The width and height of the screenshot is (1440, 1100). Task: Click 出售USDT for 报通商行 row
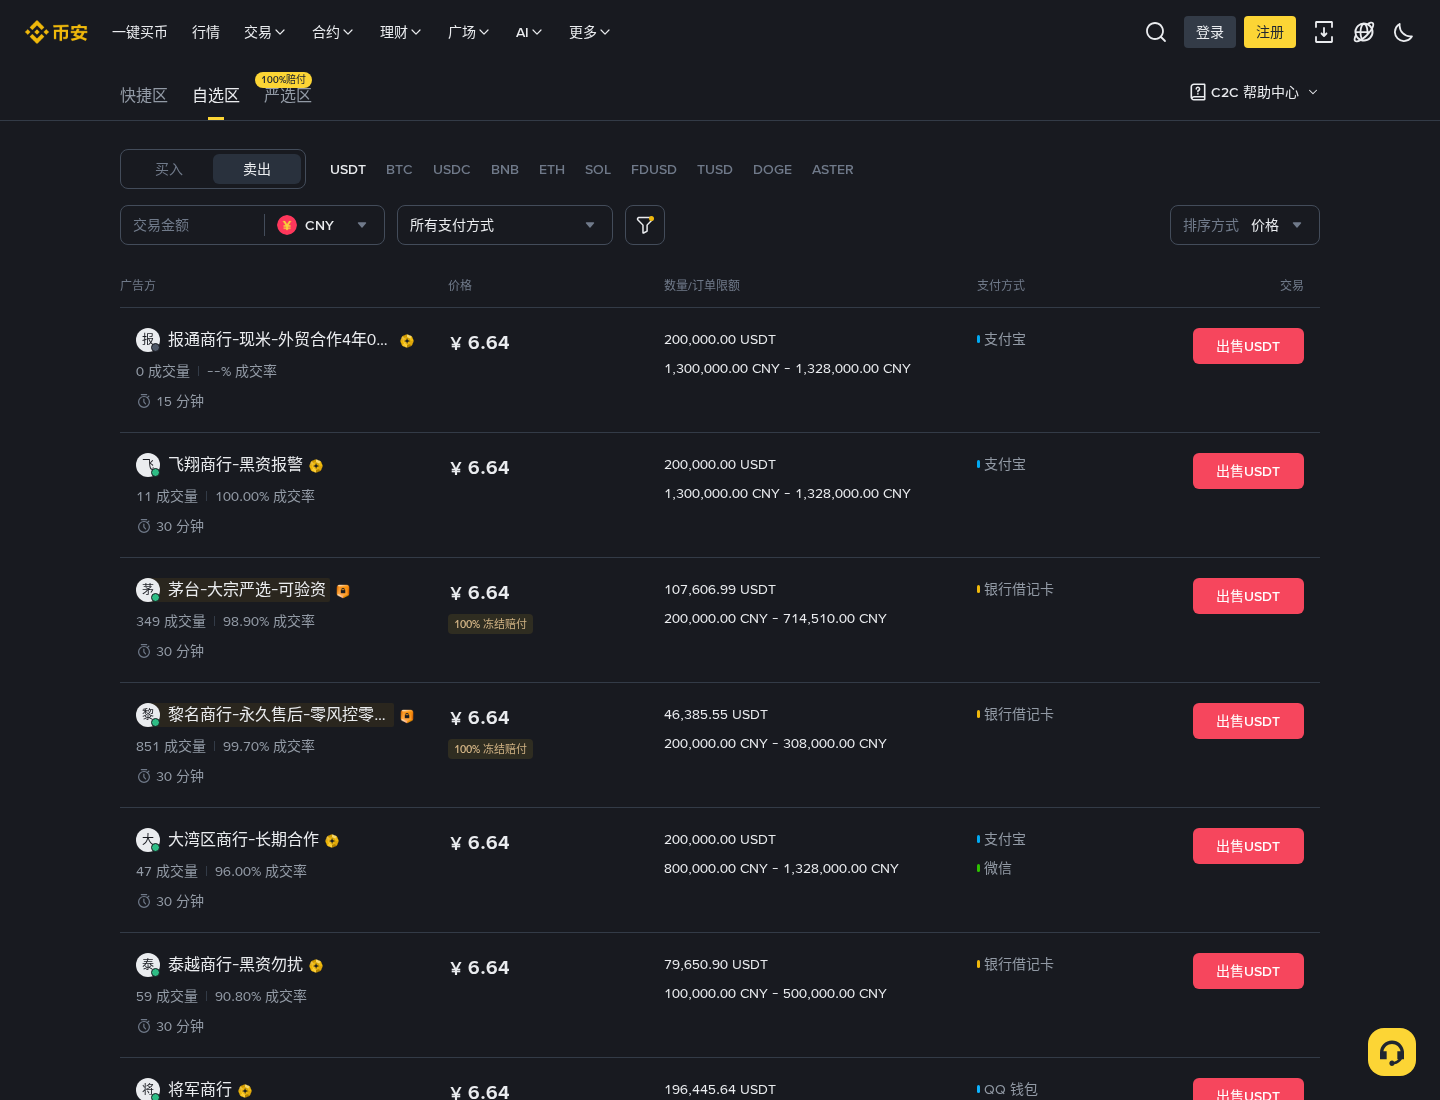click(1248, 346)
